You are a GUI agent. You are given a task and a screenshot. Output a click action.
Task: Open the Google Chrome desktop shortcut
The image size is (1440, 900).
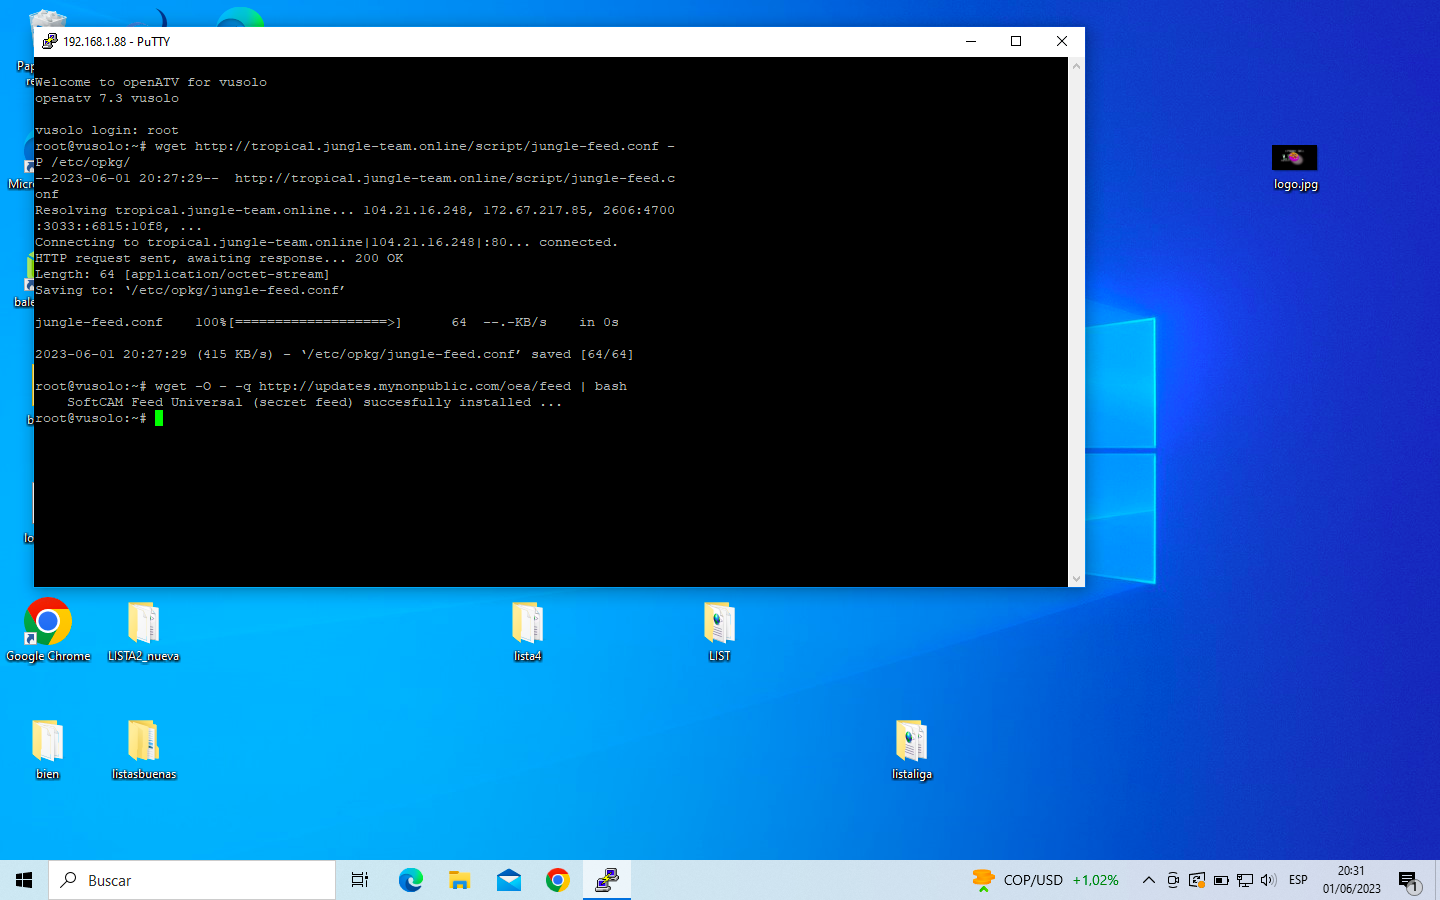[x=48, y=624]
